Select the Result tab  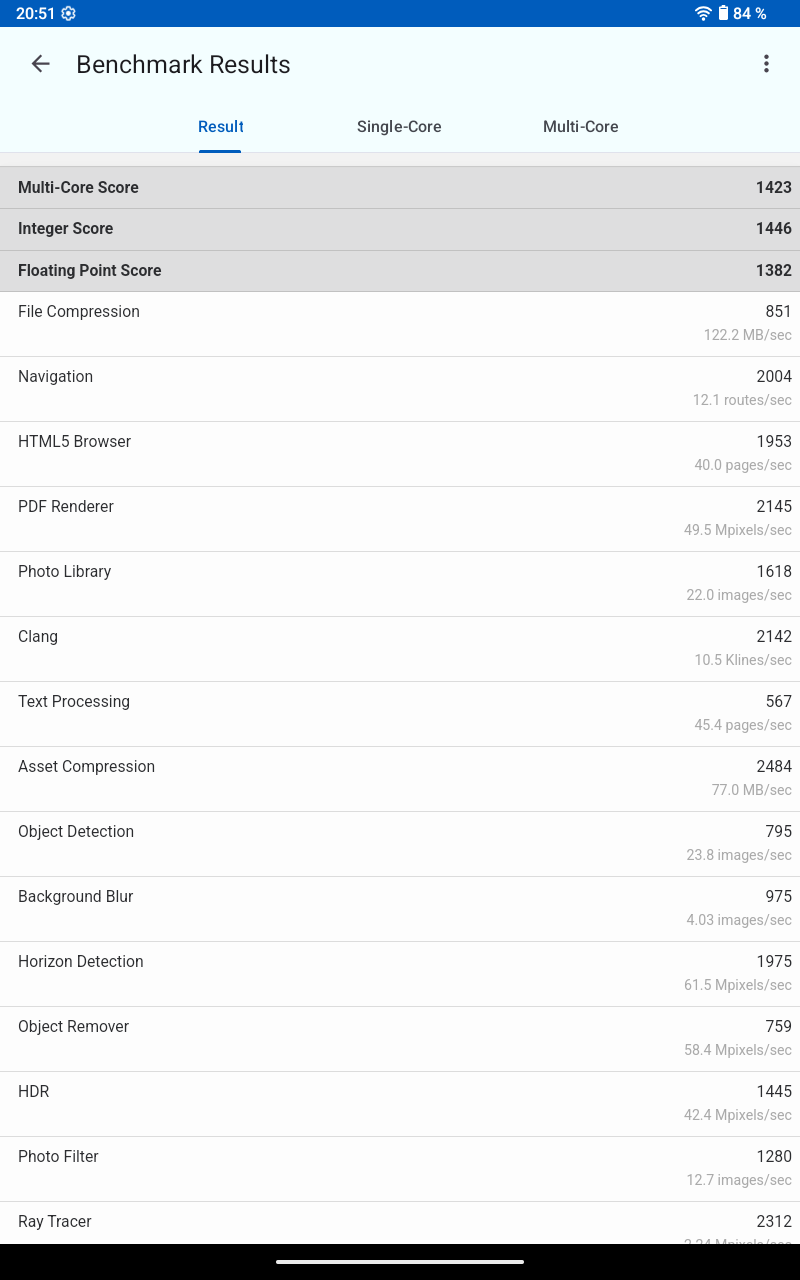(220, 127)
